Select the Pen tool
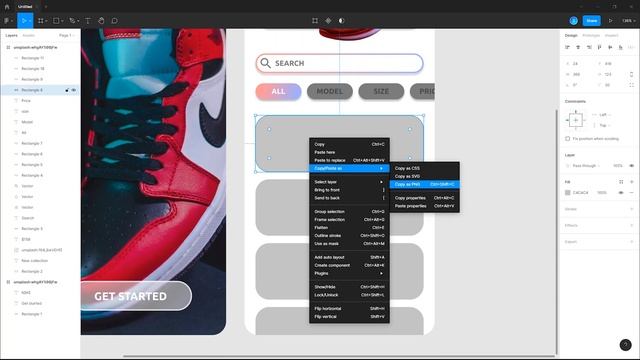This screenshot has height=360, width=640. tap(72, 20)
